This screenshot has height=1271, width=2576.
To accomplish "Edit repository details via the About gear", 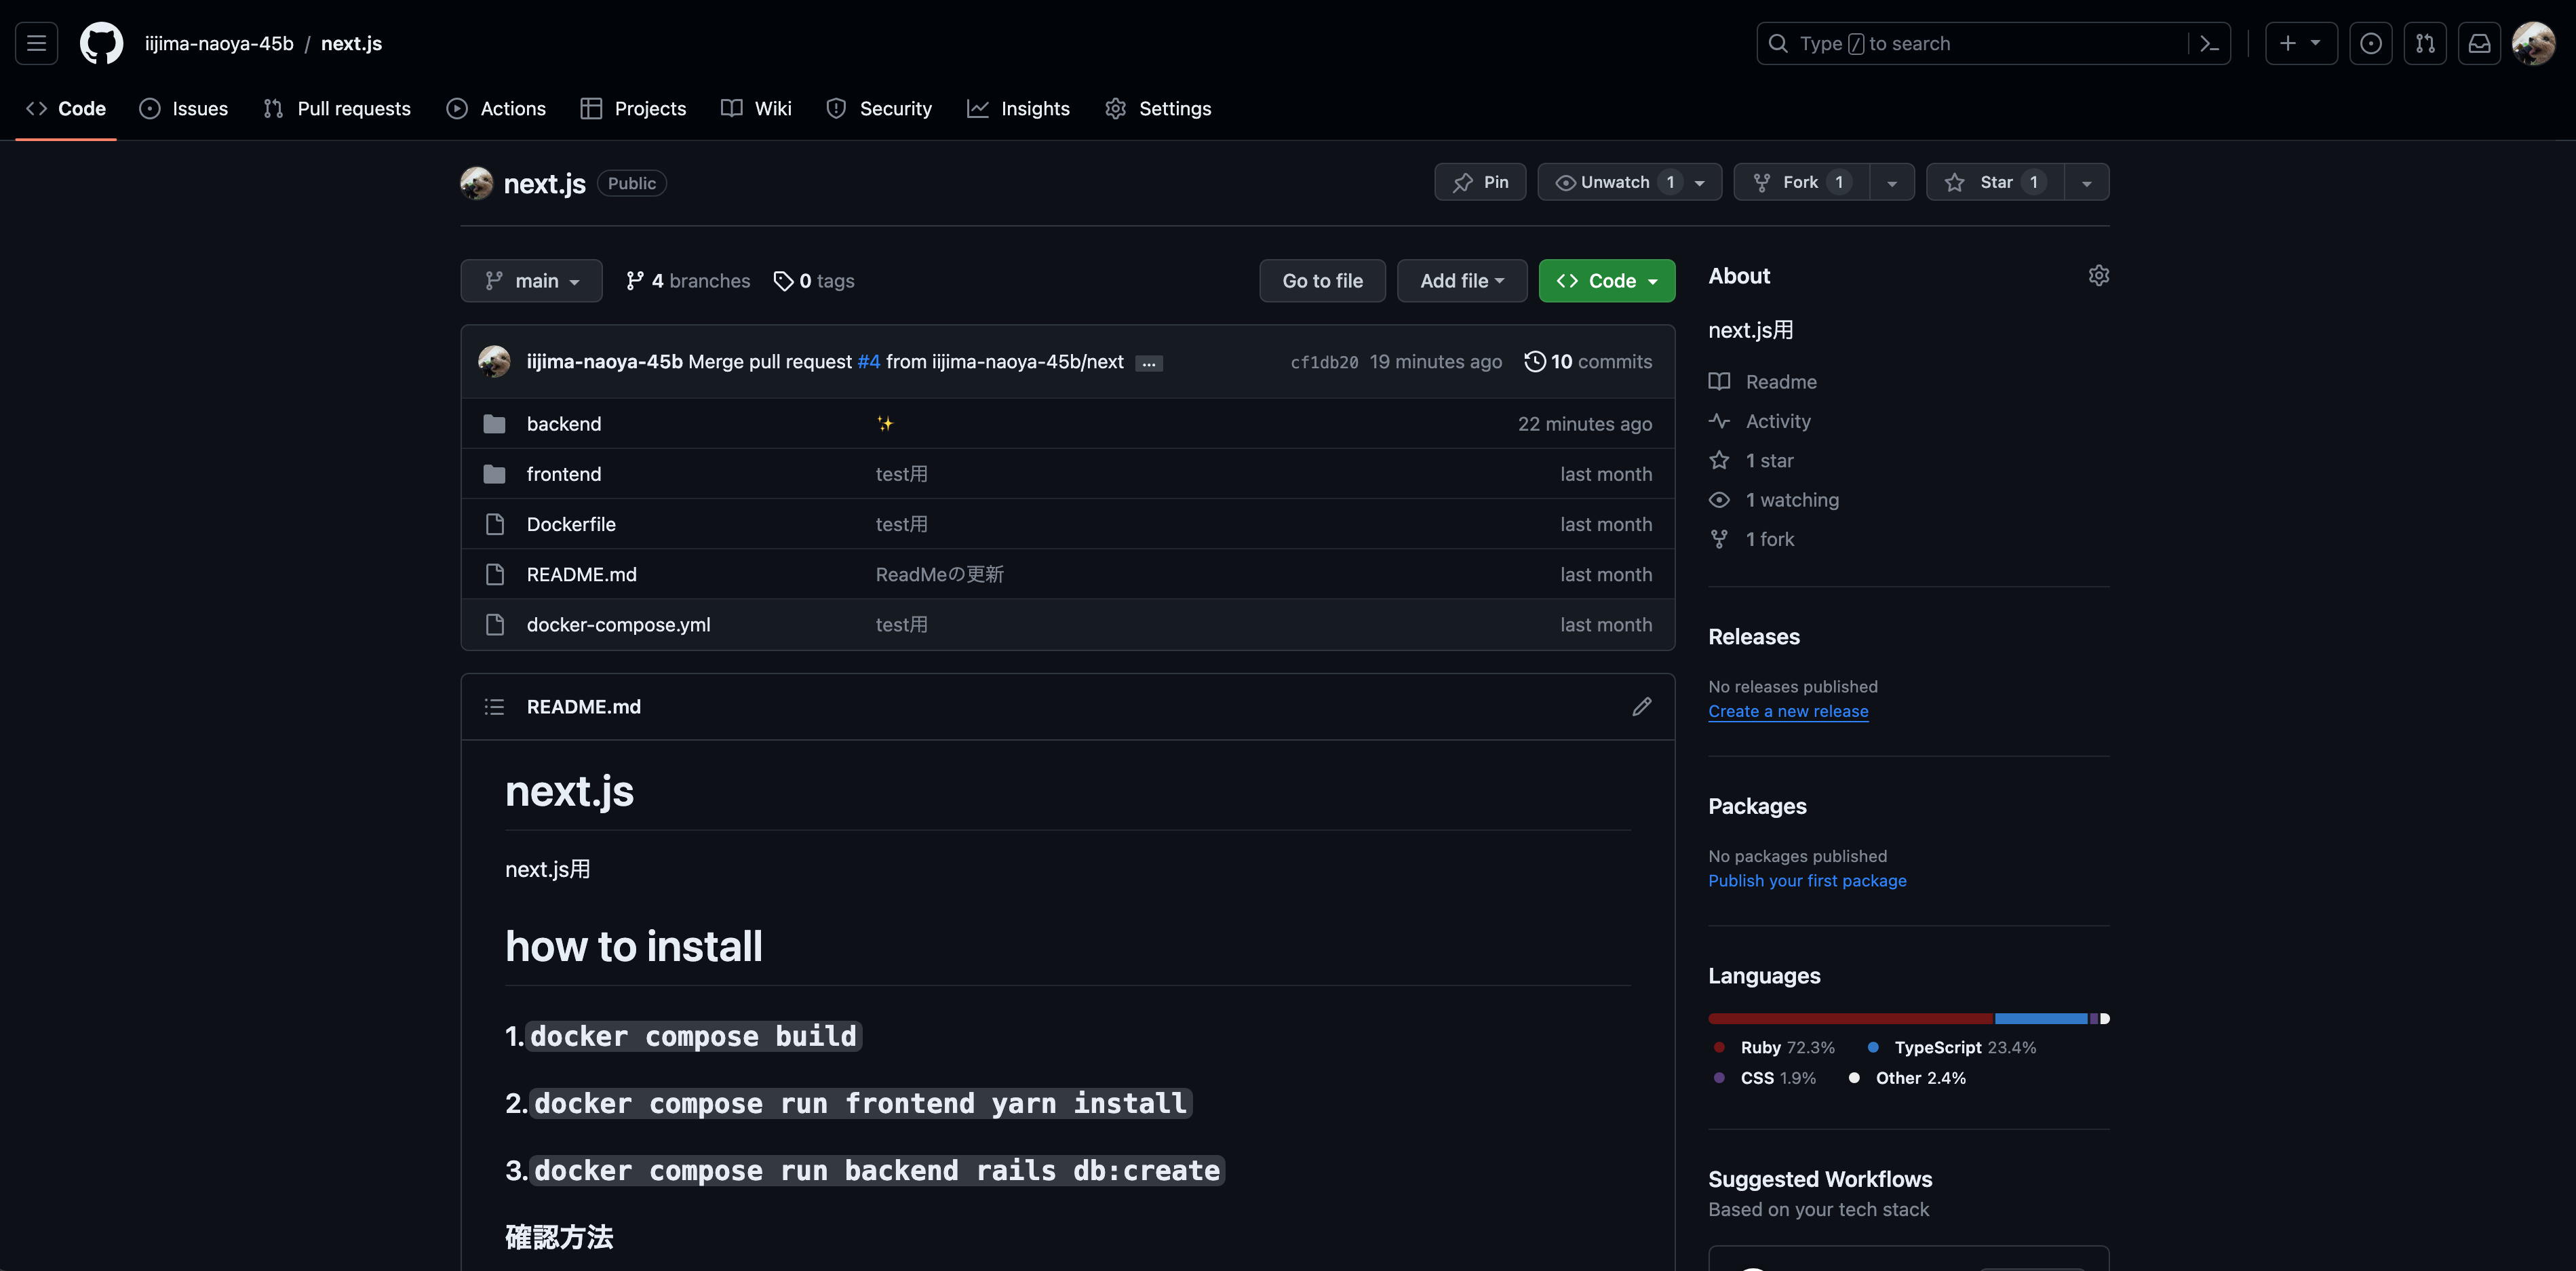I will click(2098, 275).
